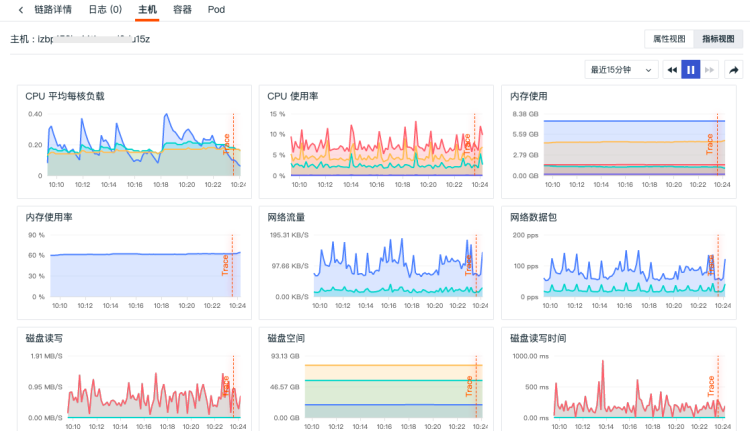Click the rewind time range icon
Image resolution: width=750 pixels, height=431 pixels.
(x=672, y=70)
